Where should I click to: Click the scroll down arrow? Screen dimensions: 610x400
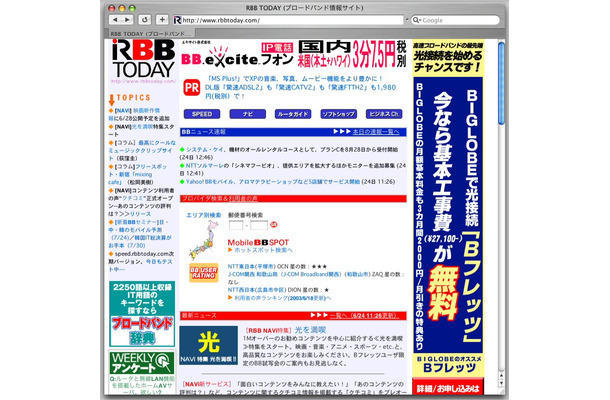[501, 383]
